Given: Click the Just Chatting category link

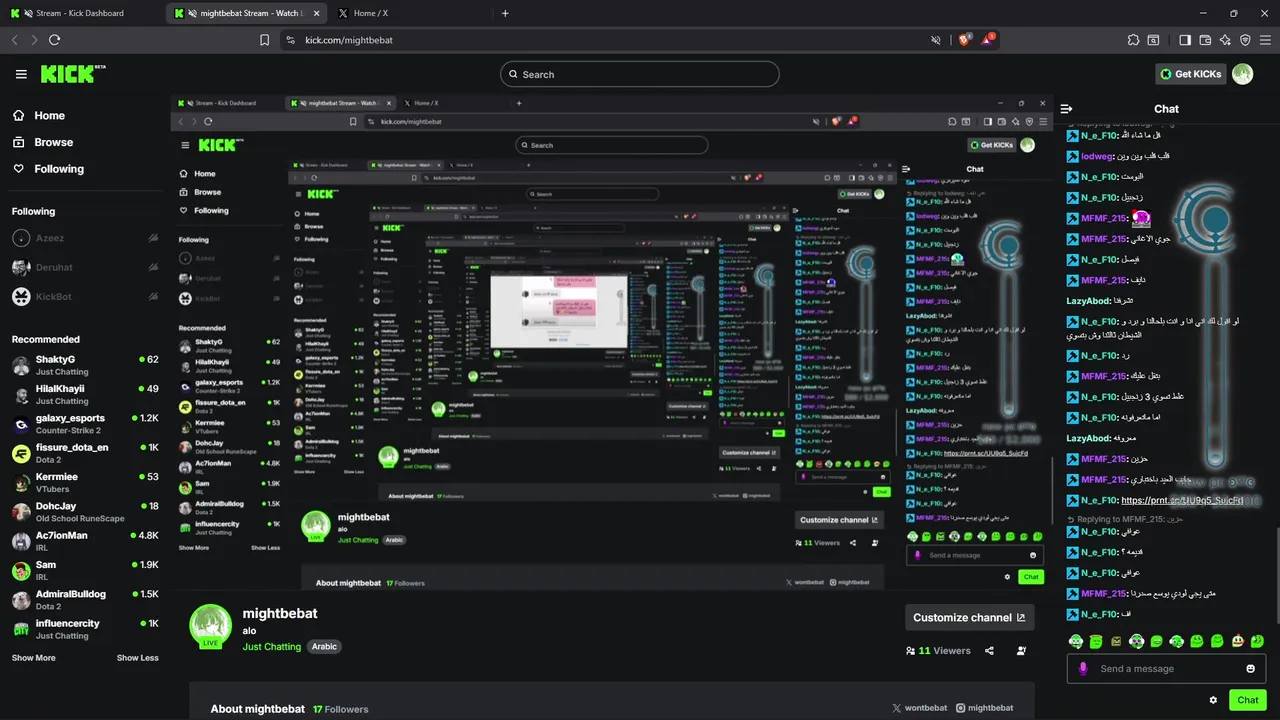Looking at the screenshot, I should pos(272,647).
